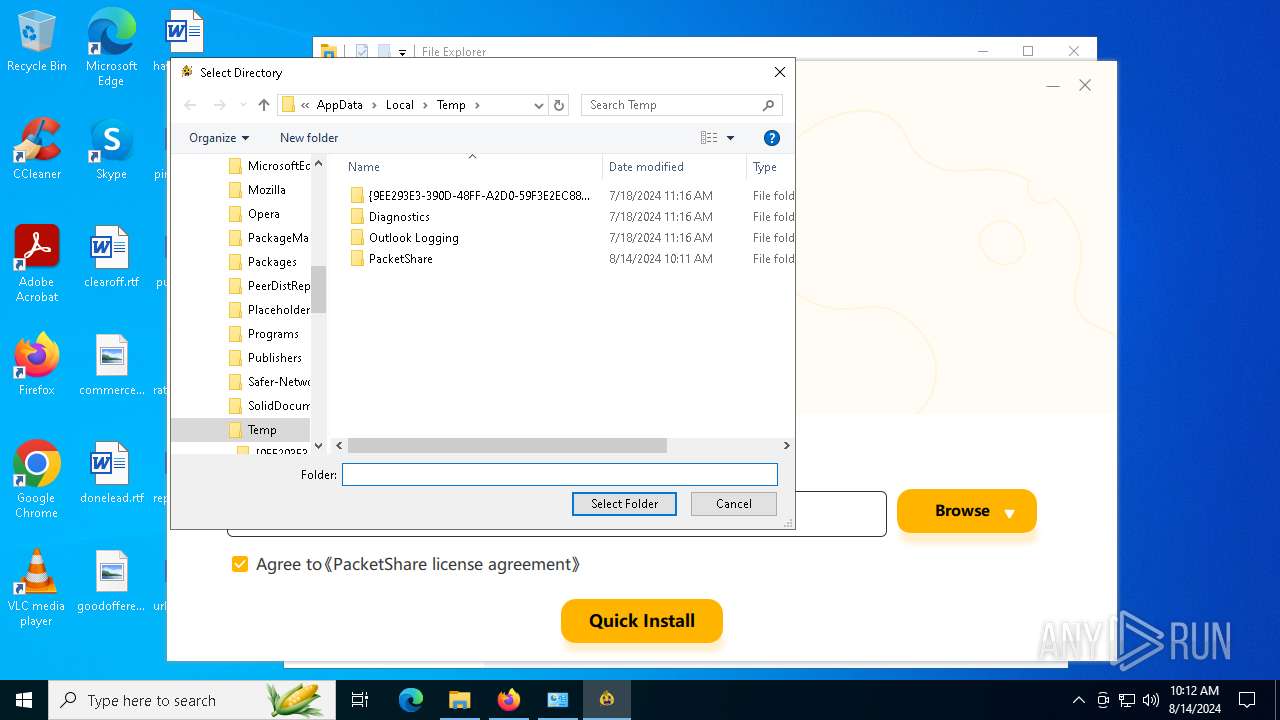Select PeerDistRep folder in tree
This screenshot has height=720, width=1280.
[x=278, y=286]
